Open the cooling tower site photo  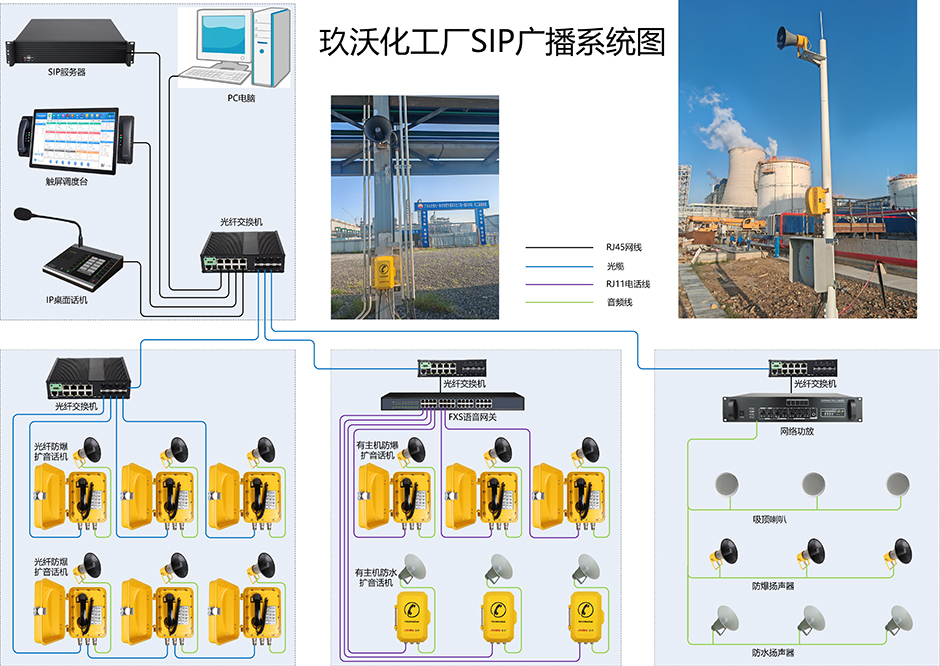click(797, 160)
